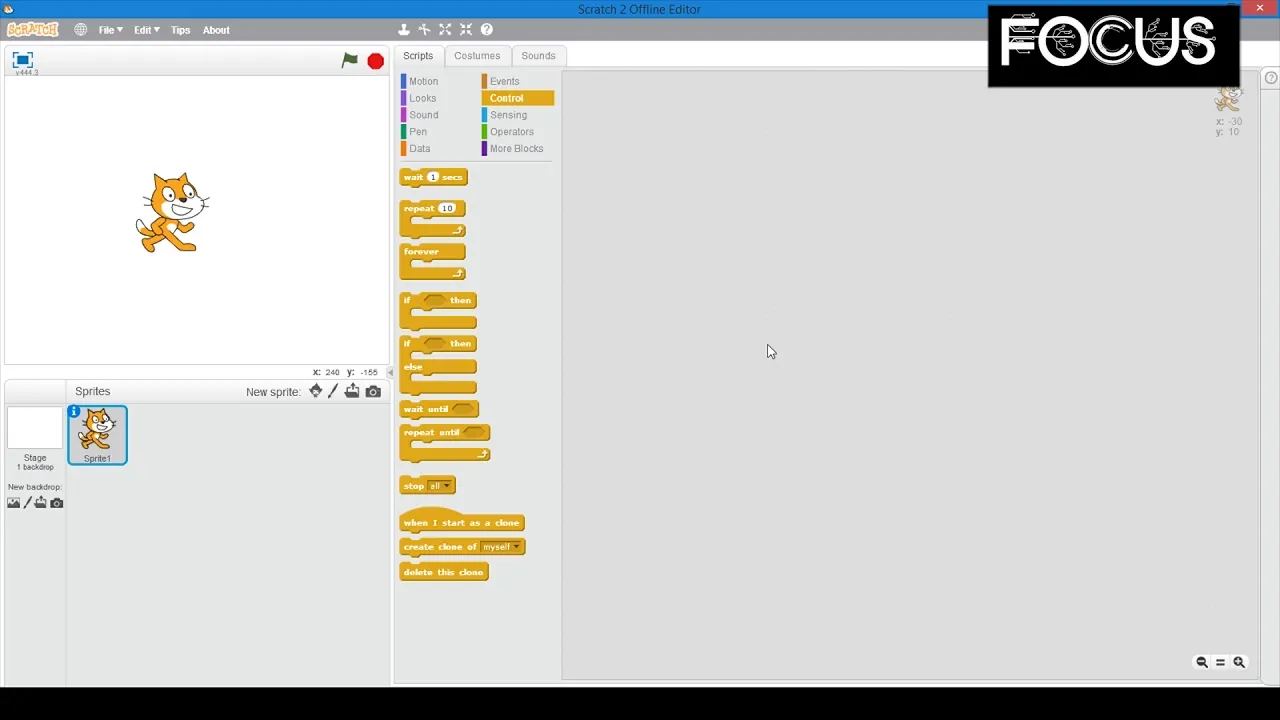The image size is (1280, 720).
Task: New sprite from camera icon
Action: click(x=373, y=392)
